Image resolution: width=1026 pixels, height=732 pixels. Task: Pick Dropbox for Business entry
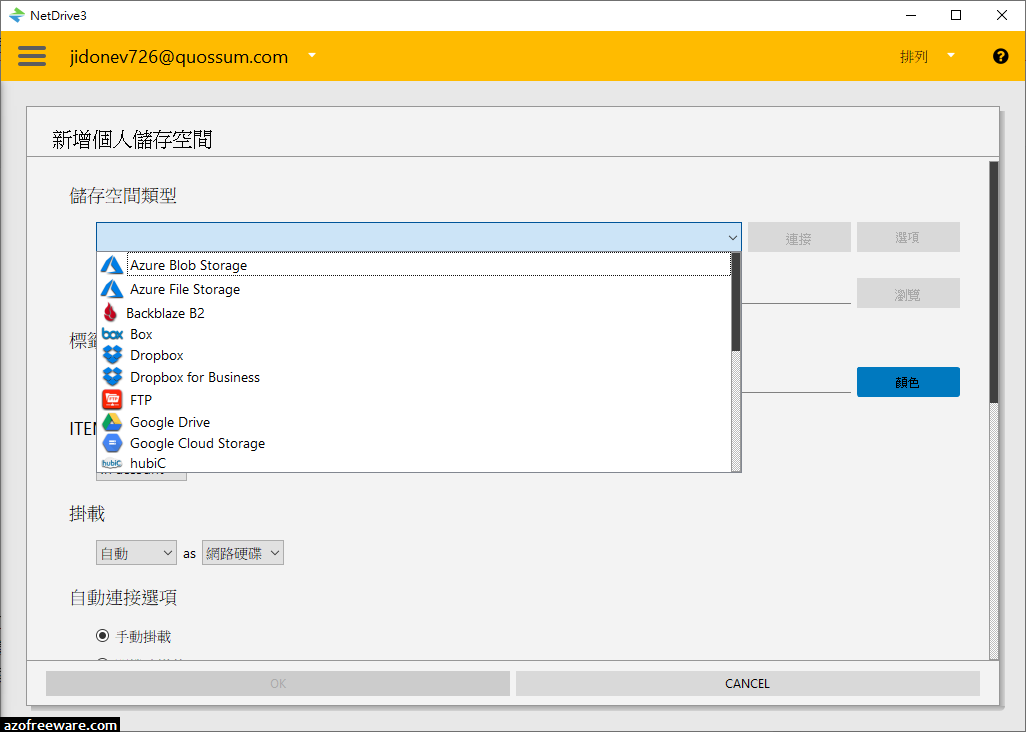[414, 377]
